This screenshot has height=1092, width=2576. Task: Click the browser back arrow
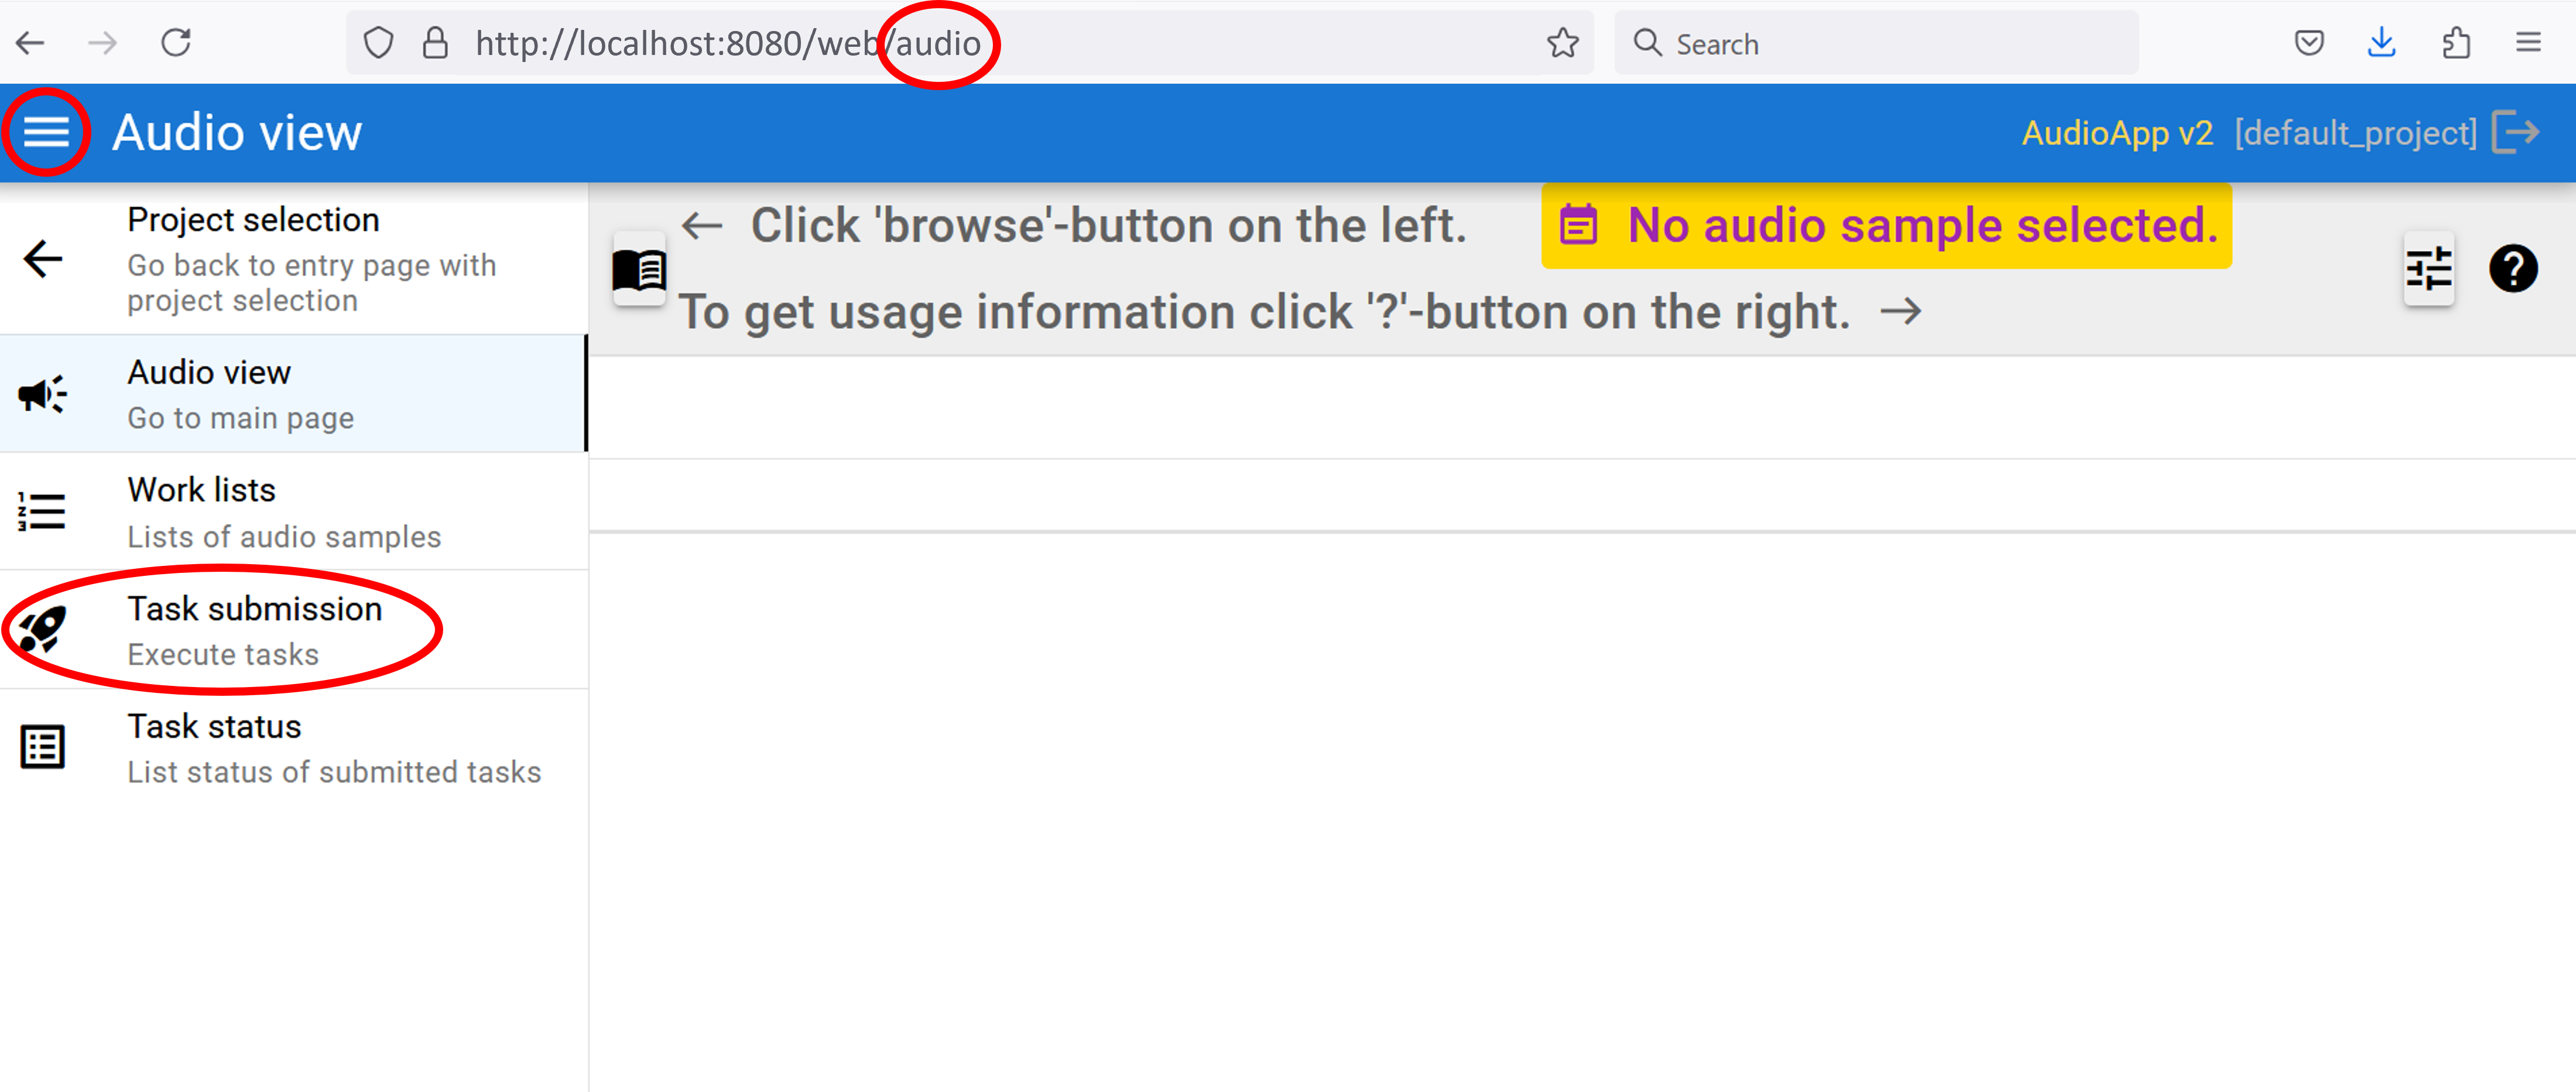pyautogui.click(x=30, y=43)
